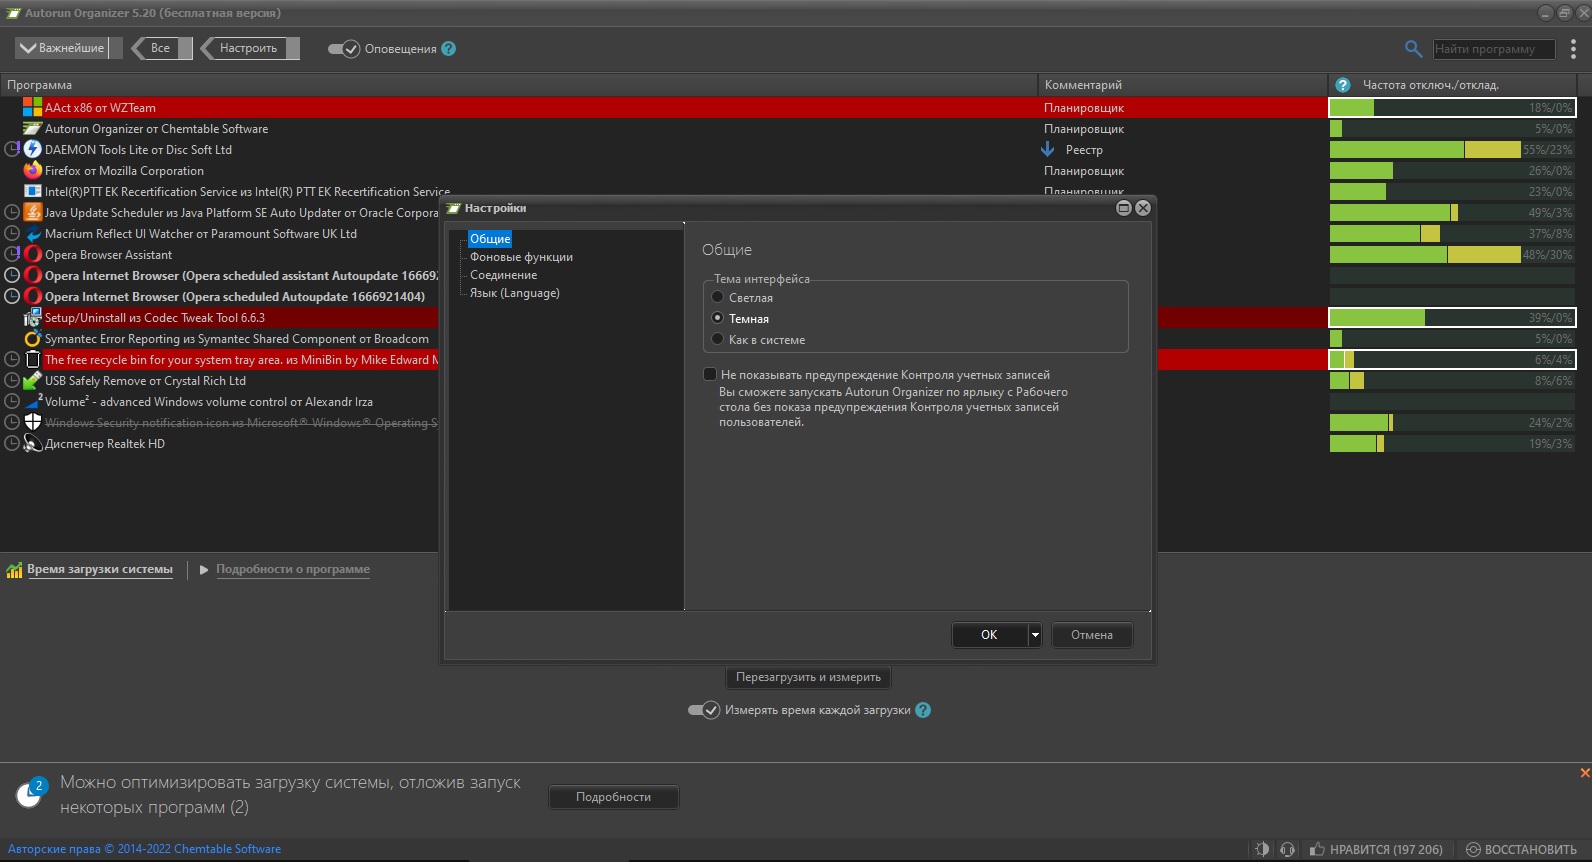The image size is (1592, 862).
Task: Open Фоновые функции settings section
Action: pos(521,257)
